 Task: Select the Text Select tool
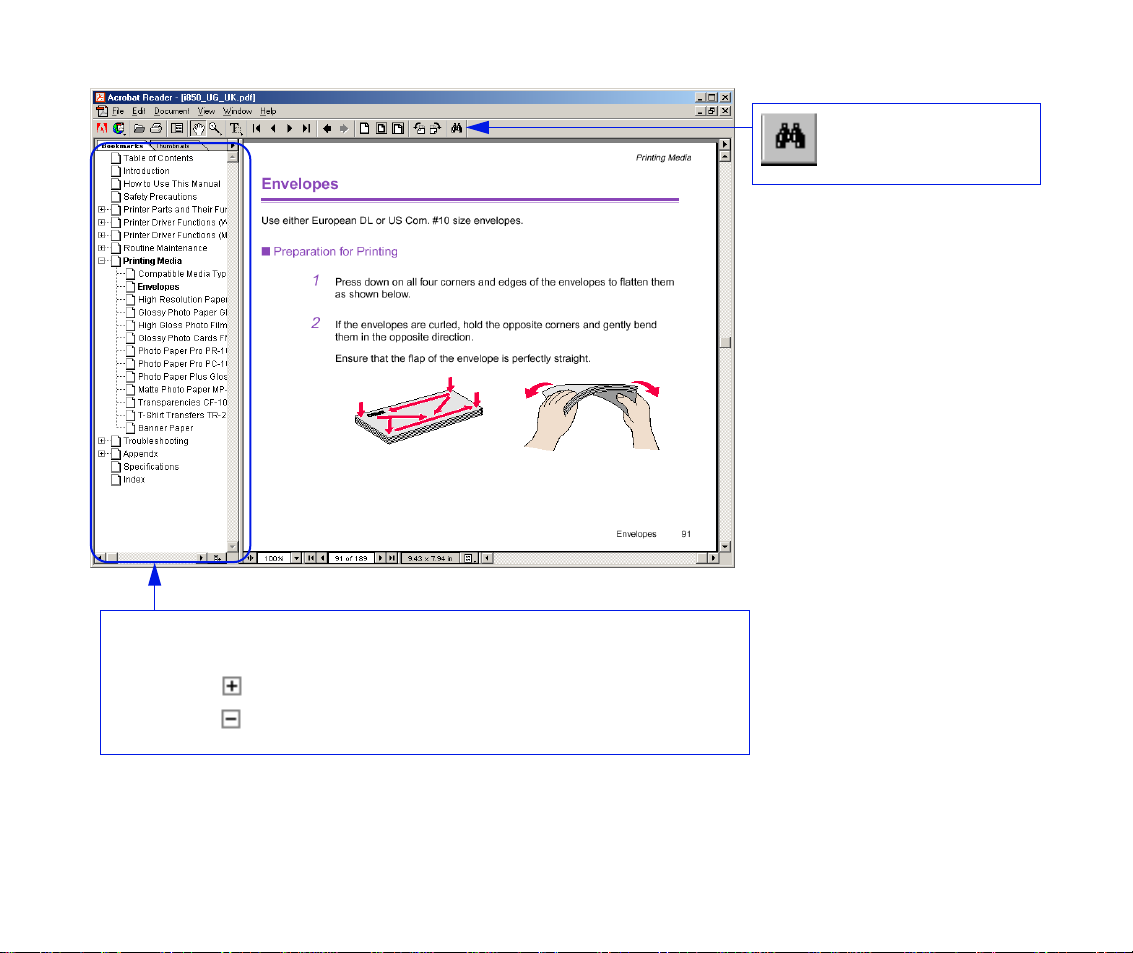pos(236,129)
